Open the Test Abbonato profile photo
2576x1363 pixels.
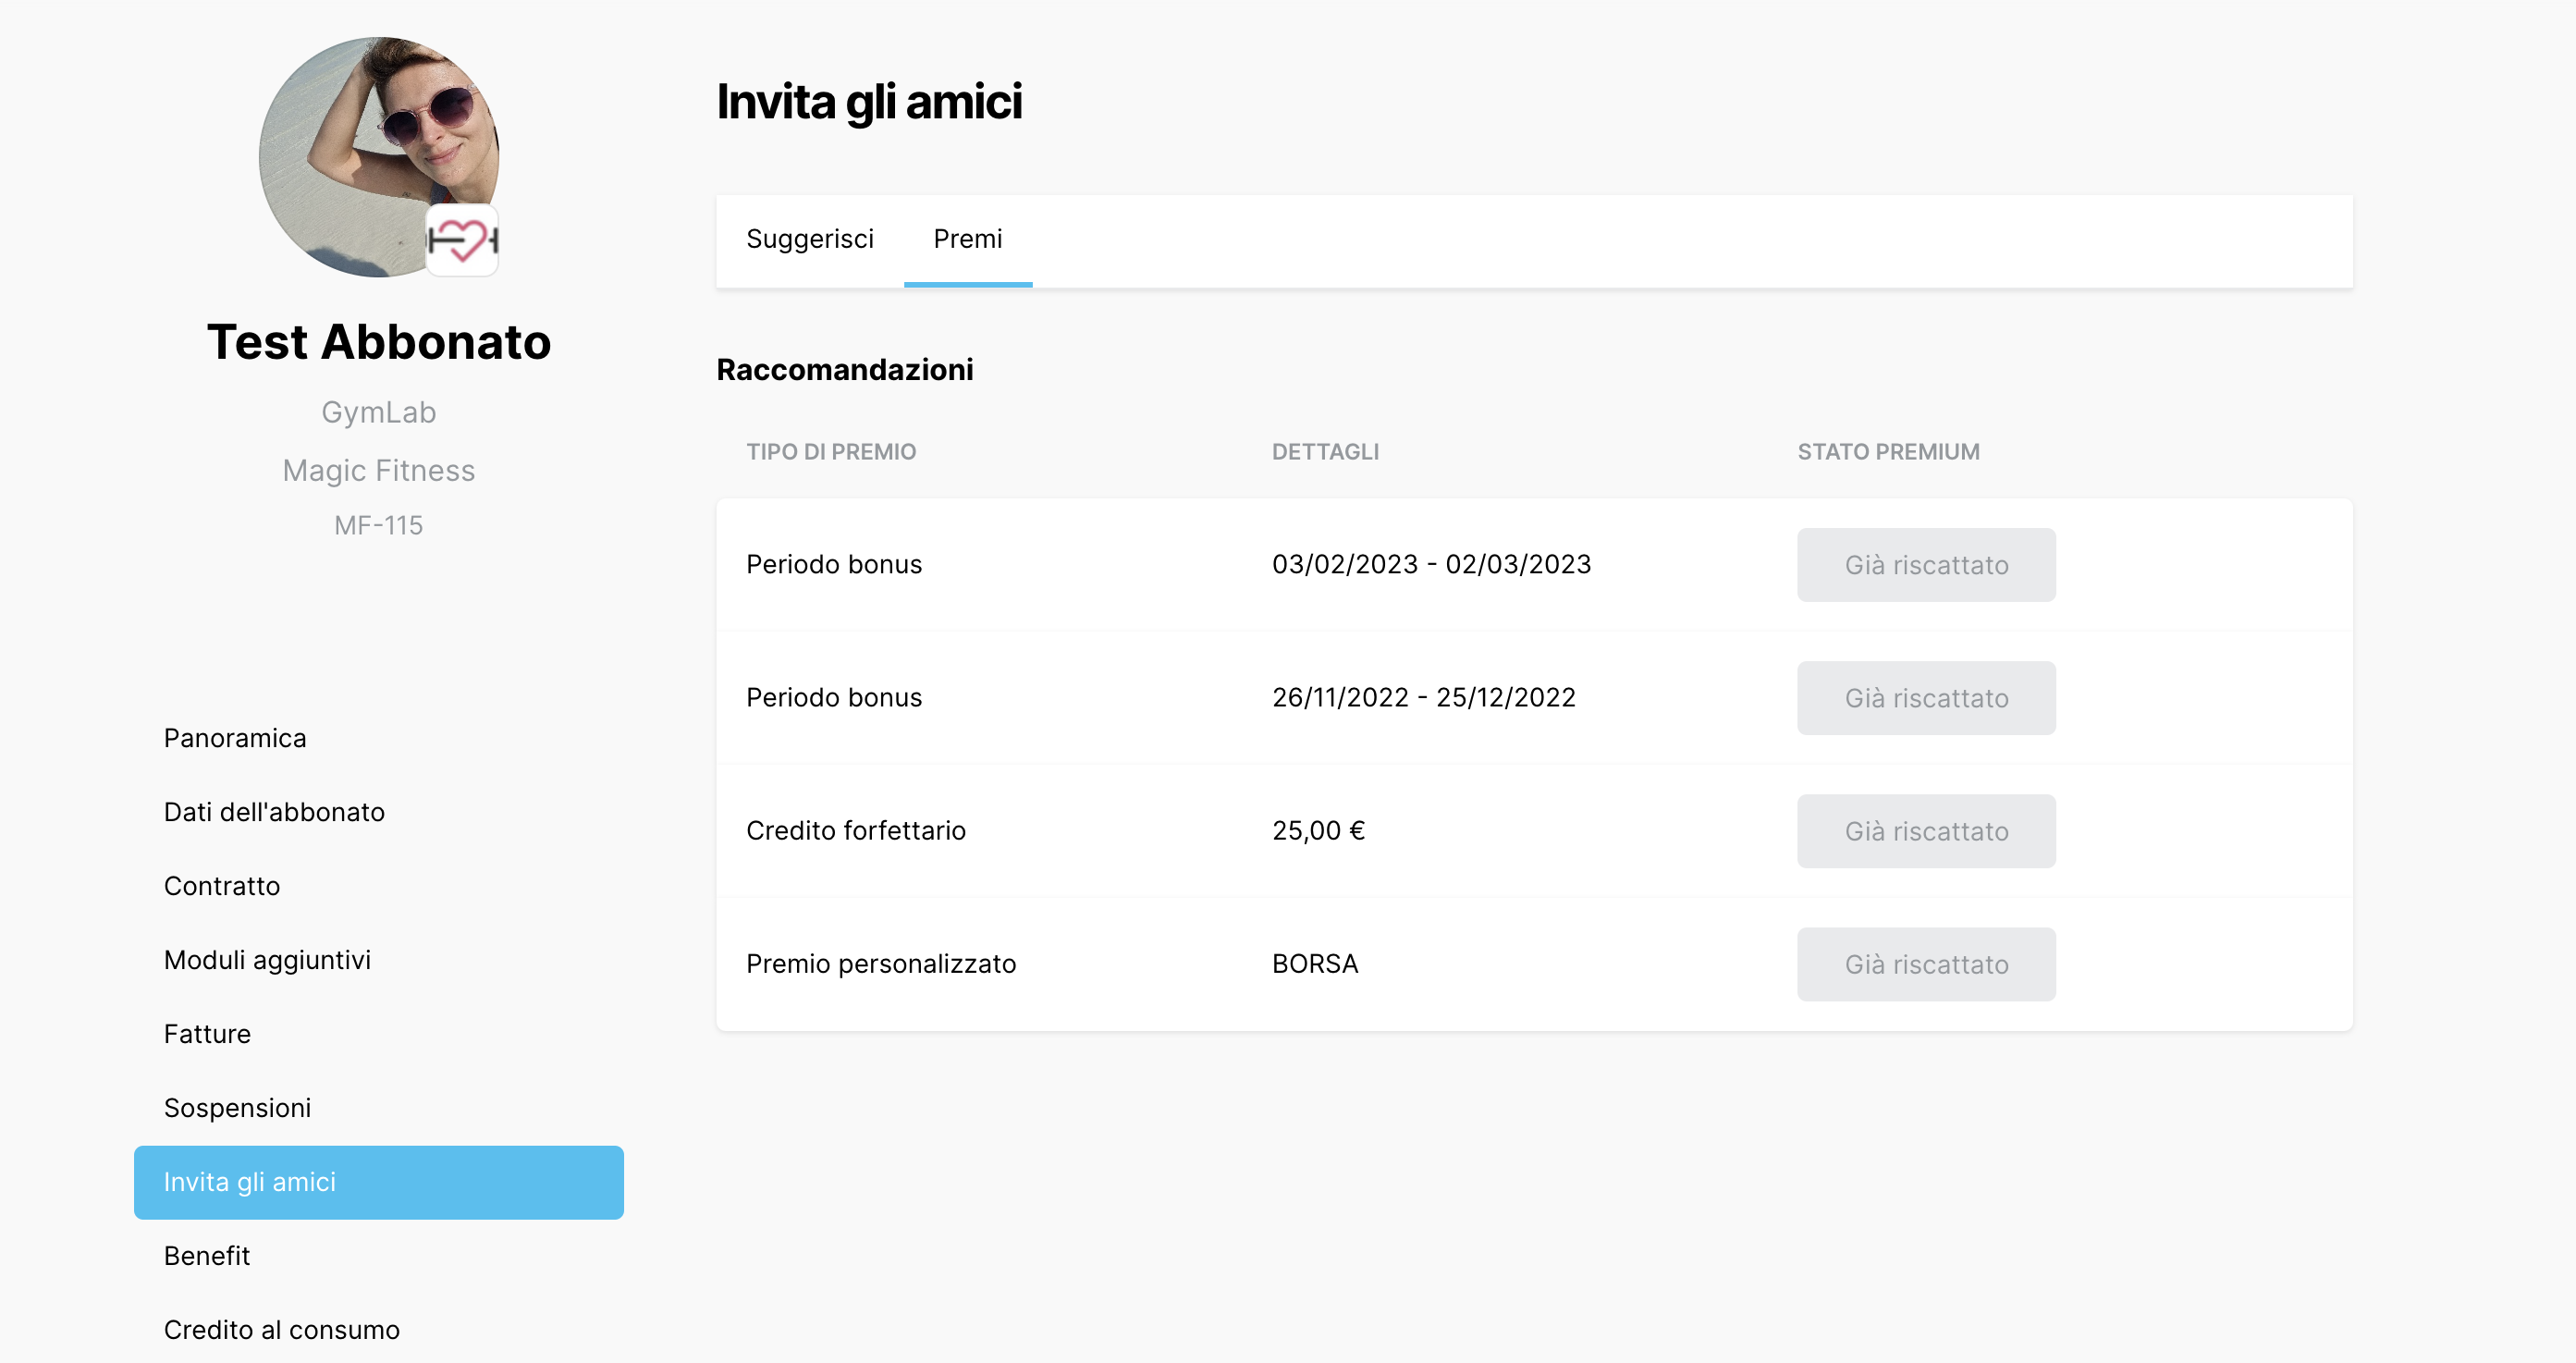pyautogui.click(x=378, y=157)
